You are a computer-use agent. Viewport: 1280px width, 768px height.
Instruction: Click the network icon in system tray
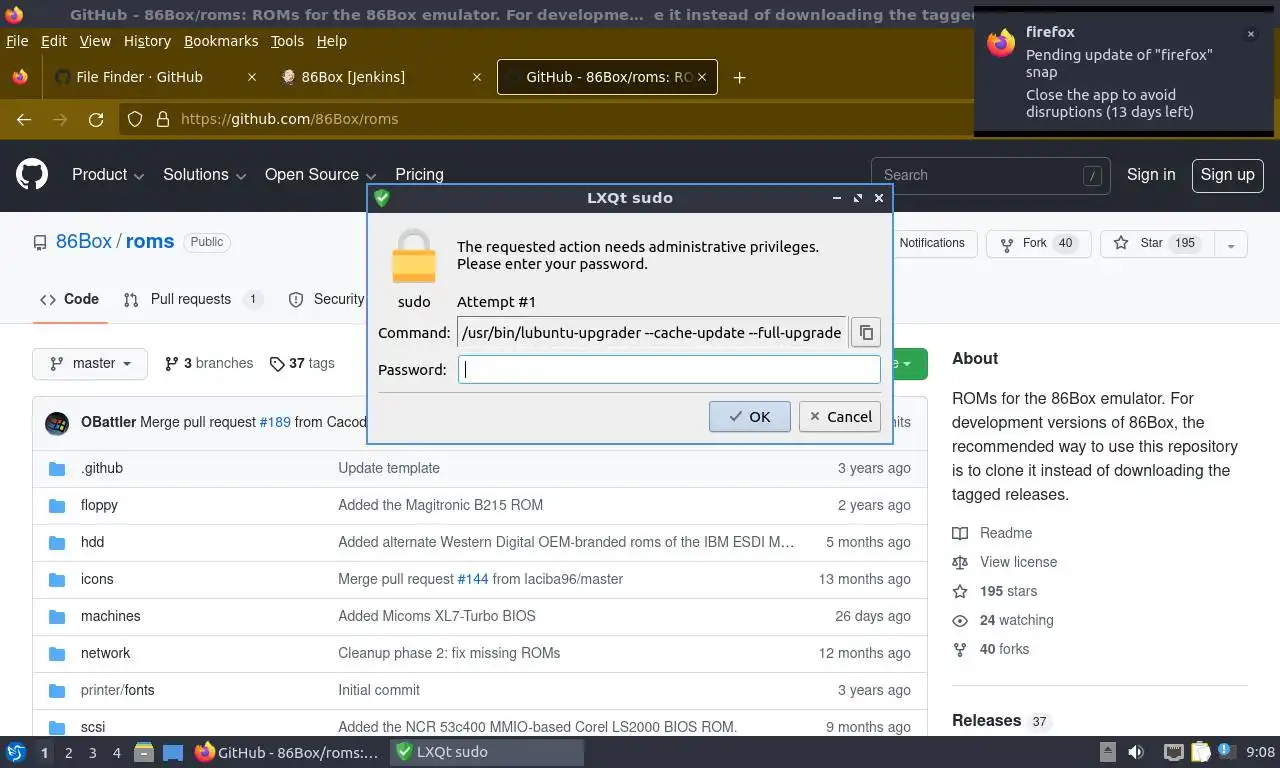1174,752
